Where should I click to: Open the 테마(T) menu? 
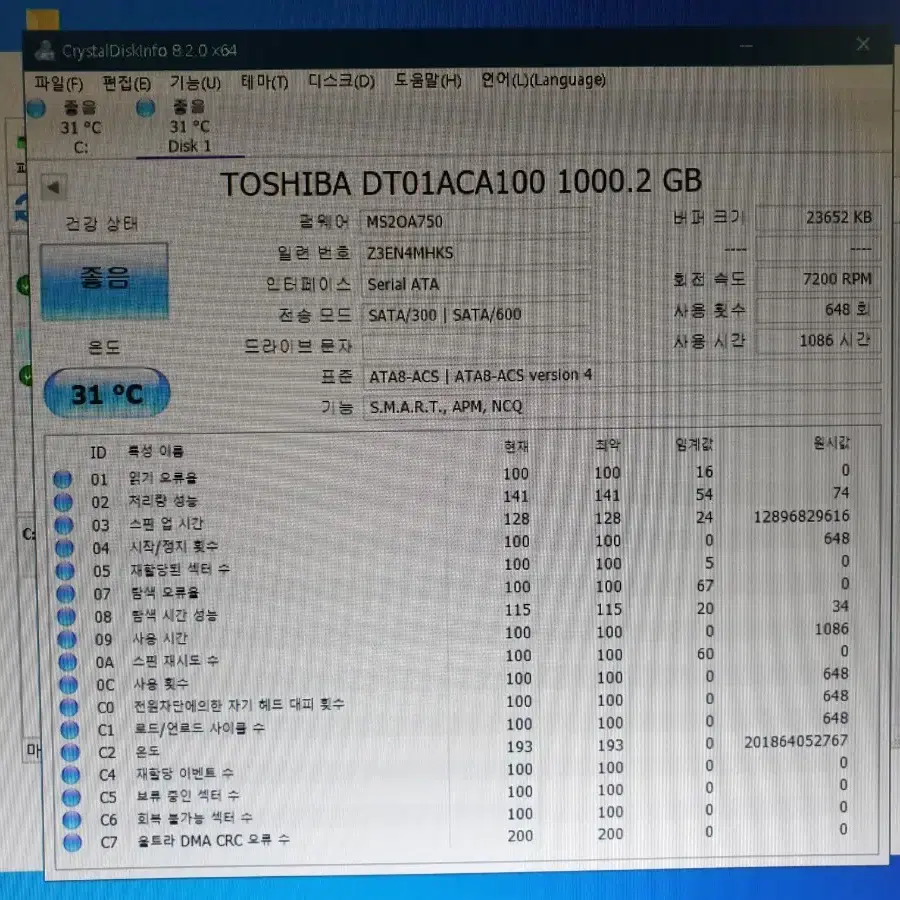click(265, 83)
